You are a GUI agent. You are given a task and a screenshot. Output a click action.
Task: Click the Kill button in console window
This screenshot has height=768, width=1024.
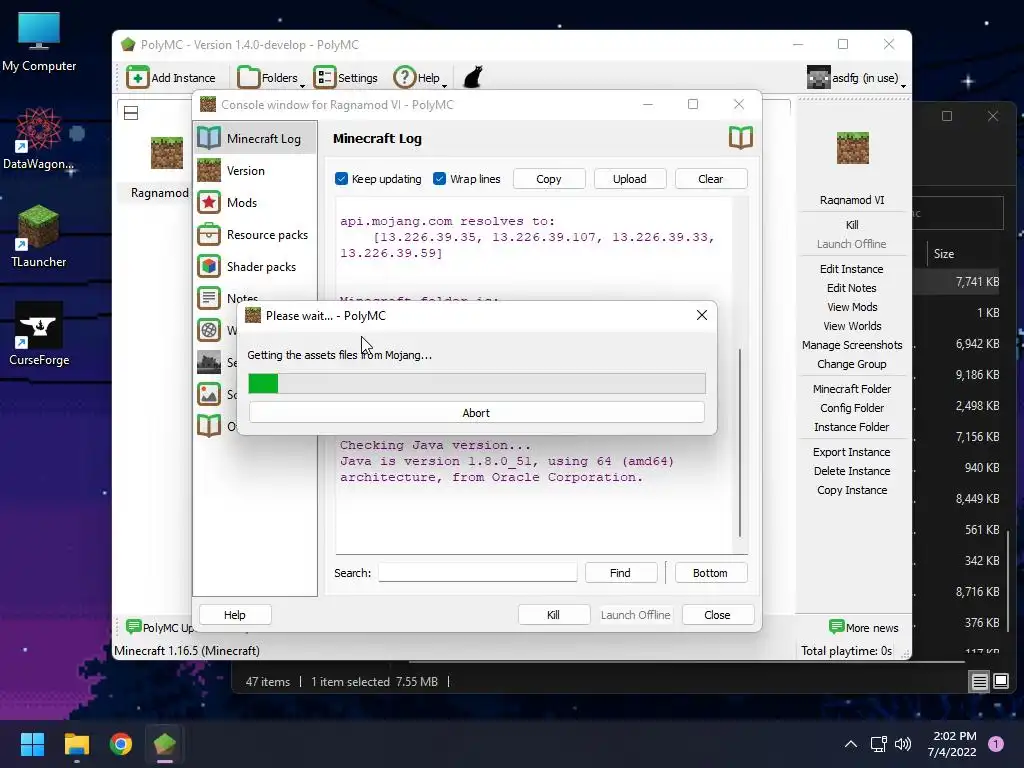tap(553, 615)
